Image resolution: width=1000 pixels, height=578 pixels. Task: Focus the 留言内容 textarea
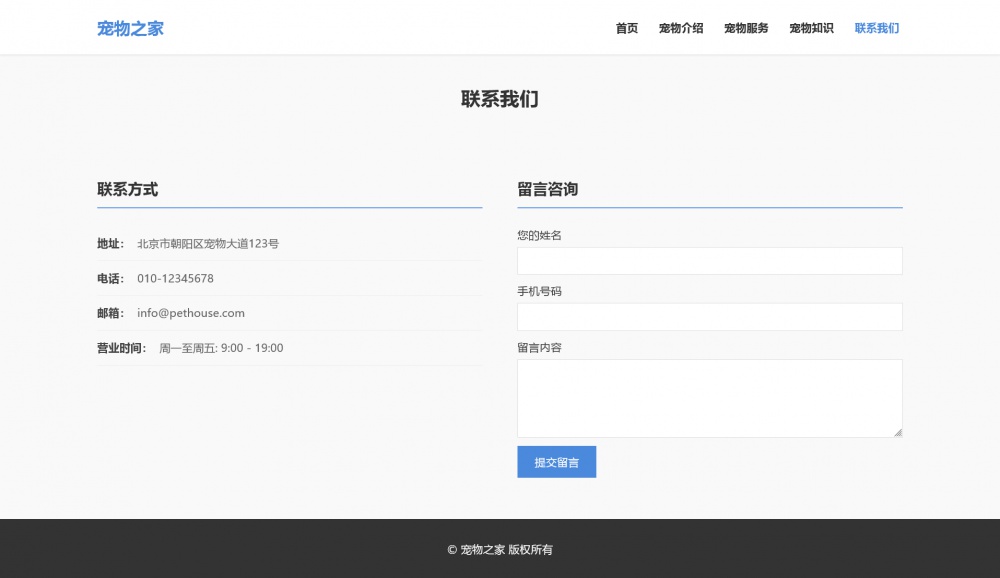click(709, 397)
